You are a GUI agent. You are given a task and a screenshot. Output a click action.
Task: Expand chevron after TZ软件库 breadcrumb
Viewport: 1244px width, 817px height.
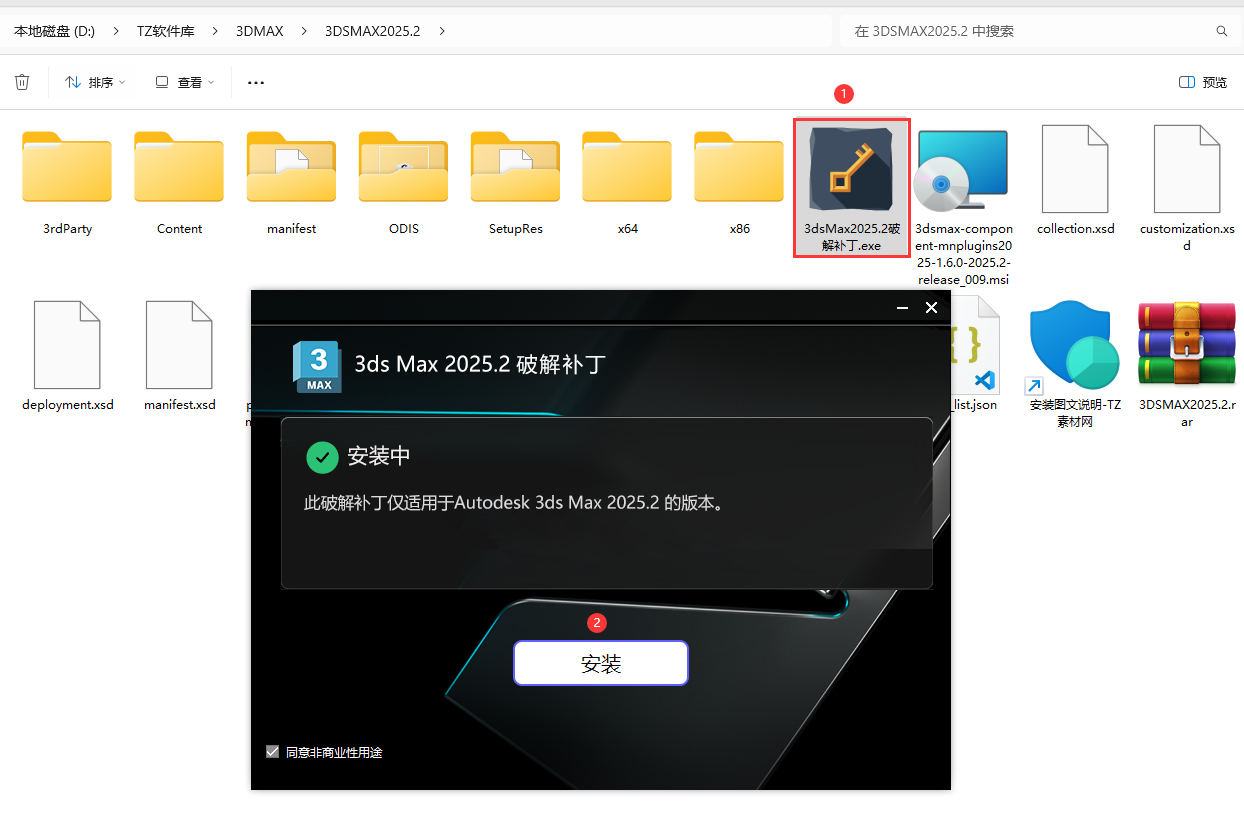click(x=215, y=31)
